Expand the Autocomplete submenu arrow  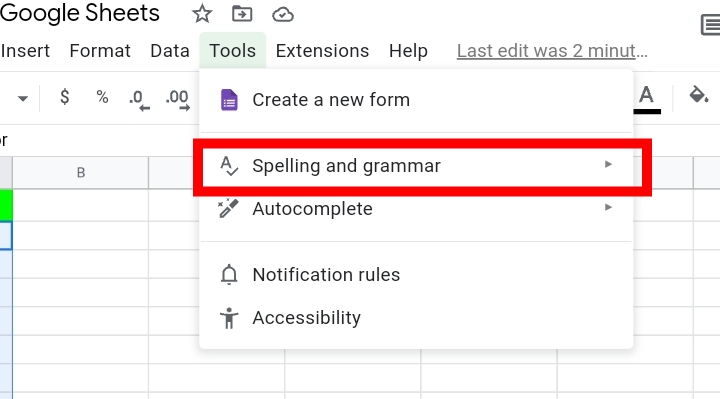point(608,208)
